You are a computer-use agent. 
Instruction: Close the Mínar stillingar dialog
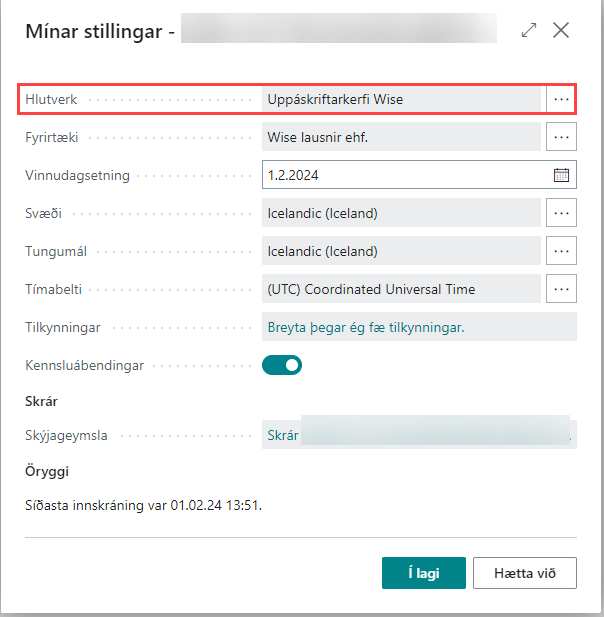(561, 30)
